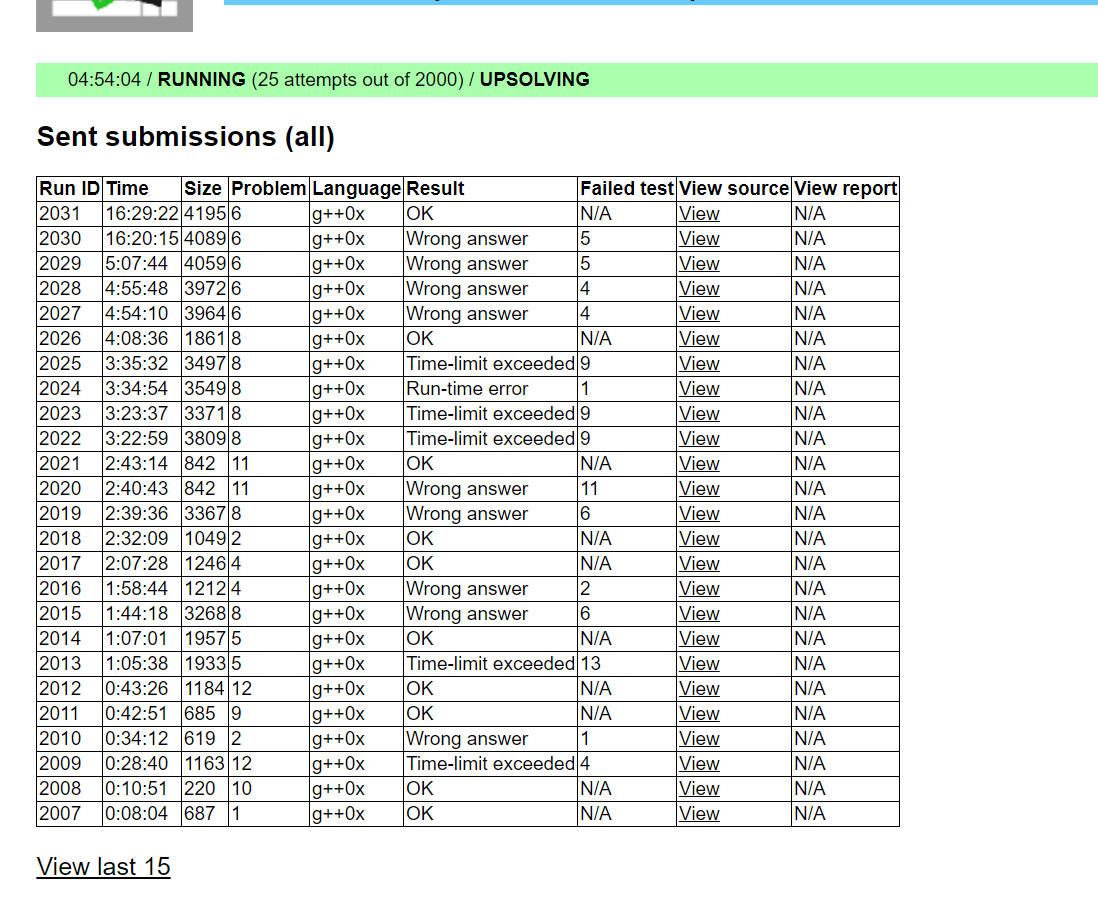The width and height of the screenshot is (1098, 908).
Task: View source of run 2016
Action: point(699,589)
